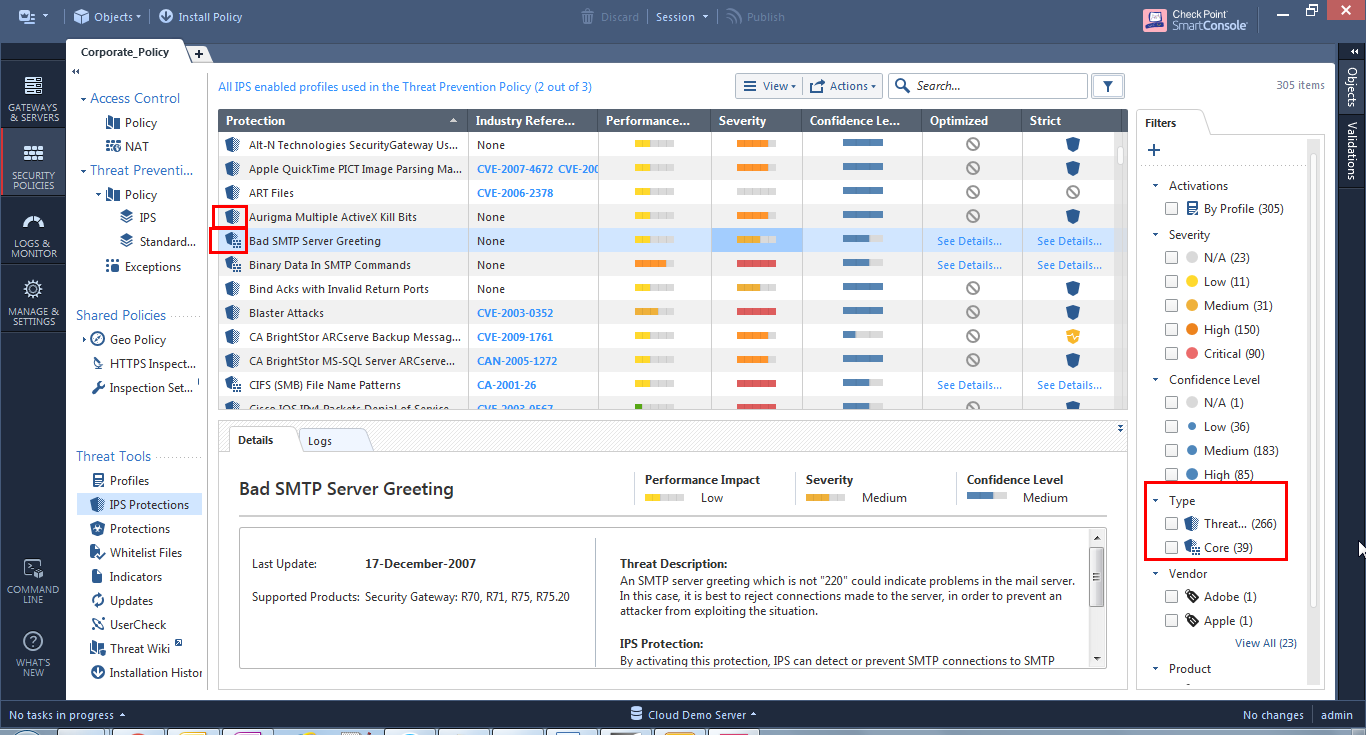Click the Discard trash icon

[x=588, y=16]
